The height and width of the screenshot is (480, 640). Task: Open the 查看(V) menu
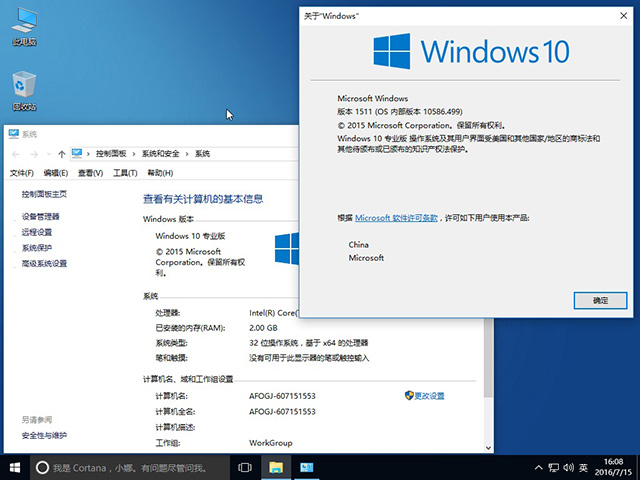(90, 173)
